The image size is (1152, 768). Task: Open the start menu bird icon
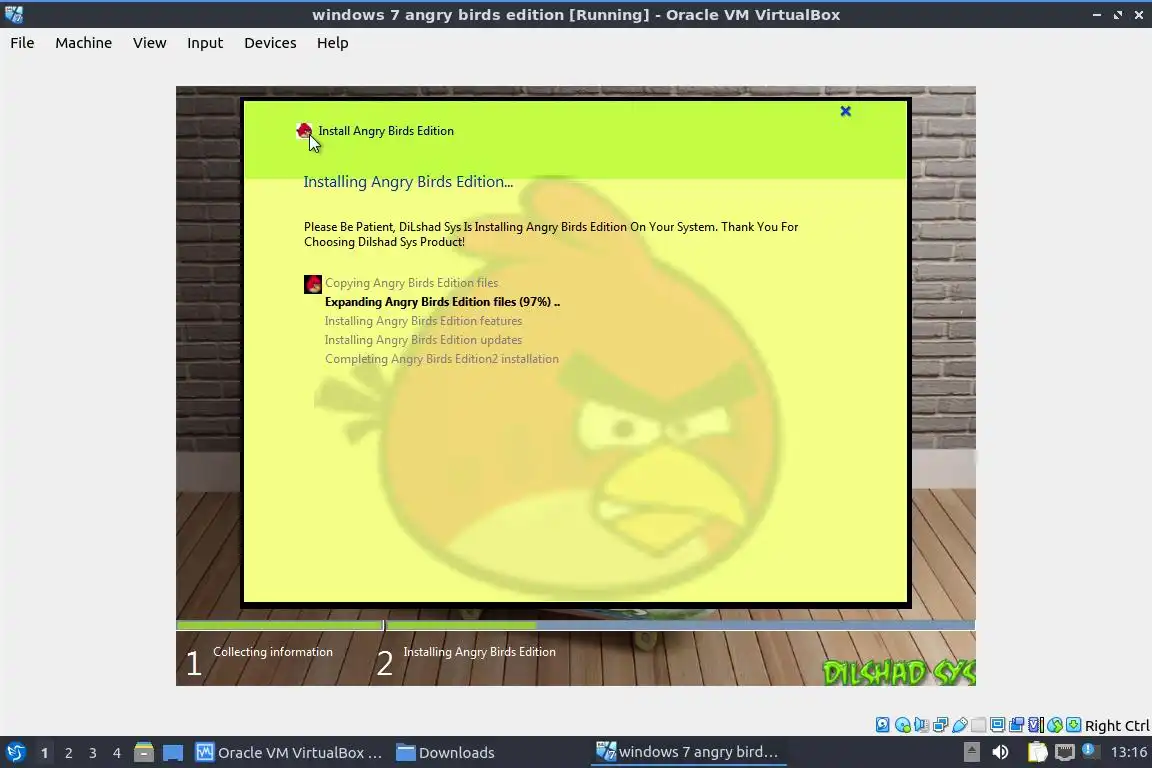pyautogui.click(x=15, y=753)
